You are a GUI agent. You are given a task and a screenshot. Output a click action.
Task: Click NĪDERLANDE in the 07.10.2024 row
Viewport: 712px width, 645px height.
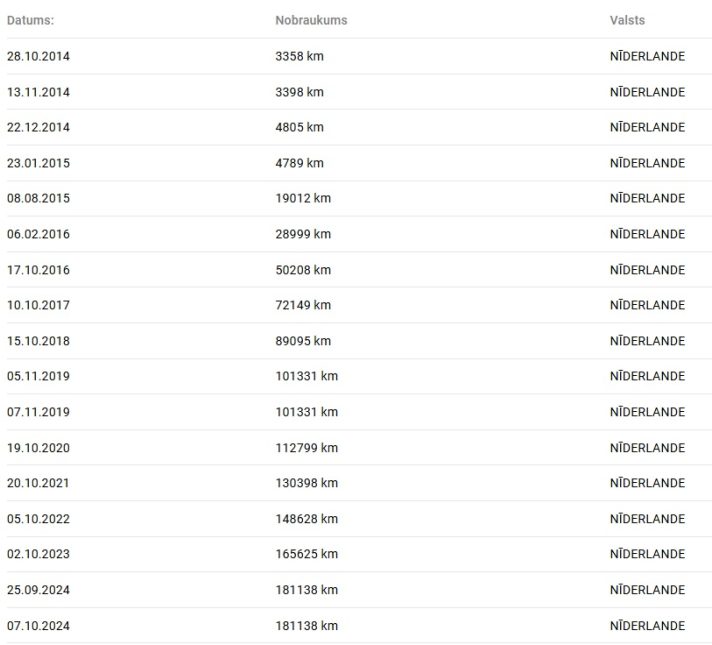[x=647, y=625]
